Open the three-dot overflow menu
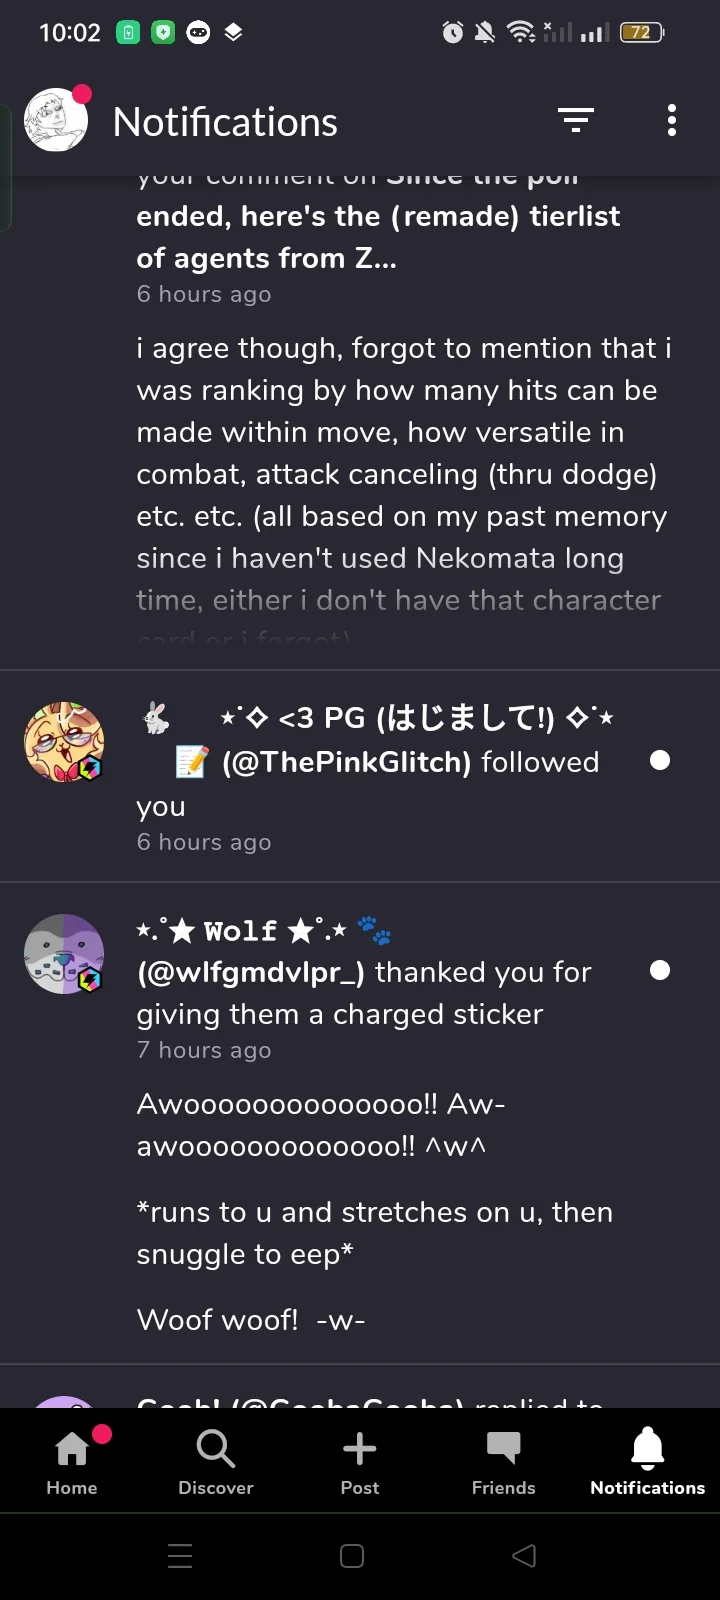The width and height of the screenshot is (720, 1600). click(x=672, y=121)
